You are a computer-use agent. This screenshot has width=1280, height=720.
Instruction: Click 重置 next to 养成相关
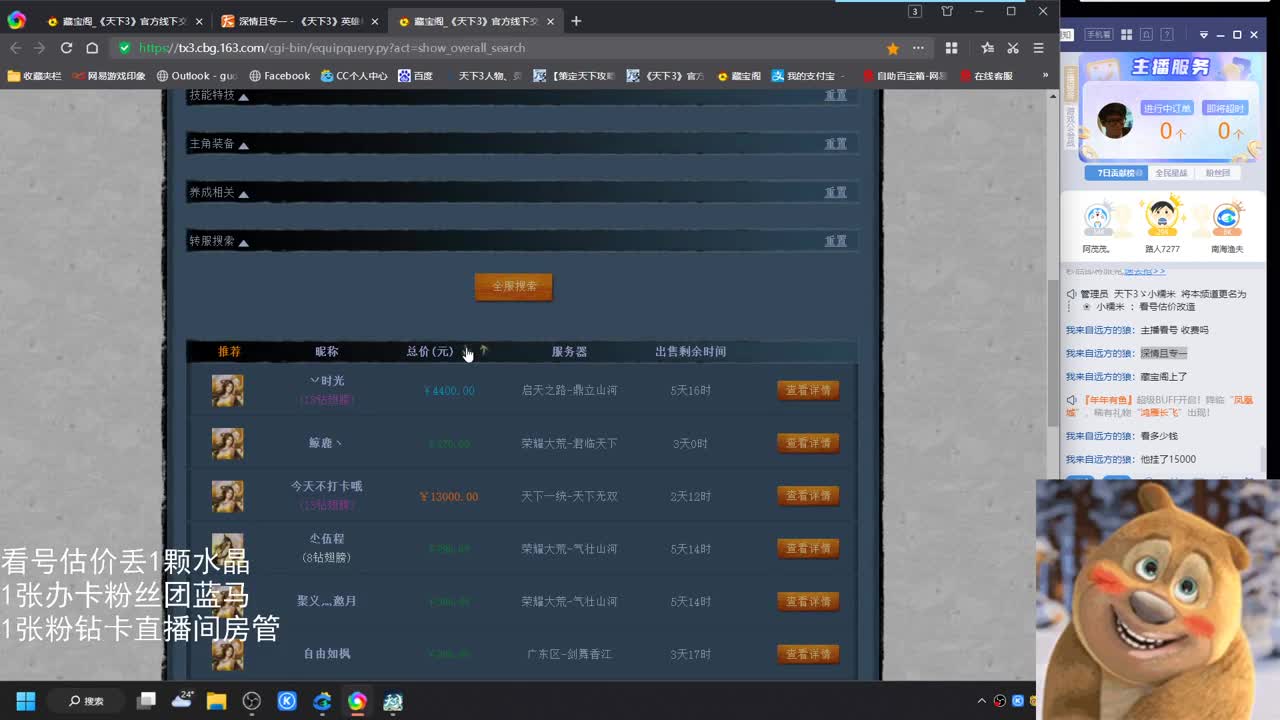pos(835,191)
